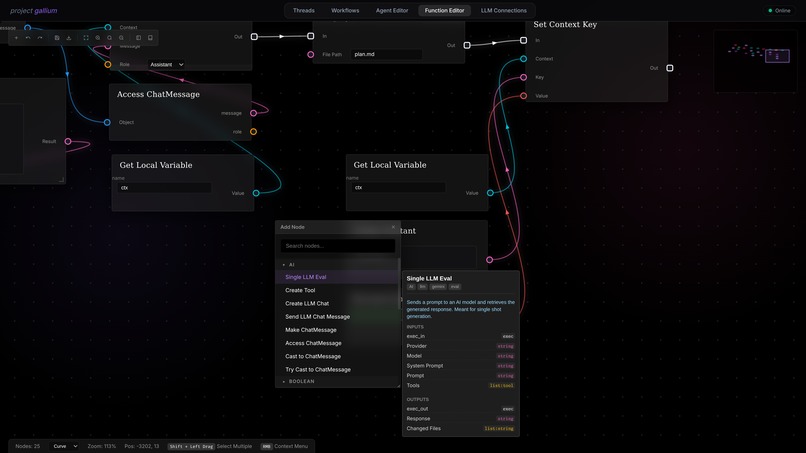The height and width of the screenshot is (453, 806).
Task: Click the File Path field containing plan.md
Action: (x=387, y=54)
